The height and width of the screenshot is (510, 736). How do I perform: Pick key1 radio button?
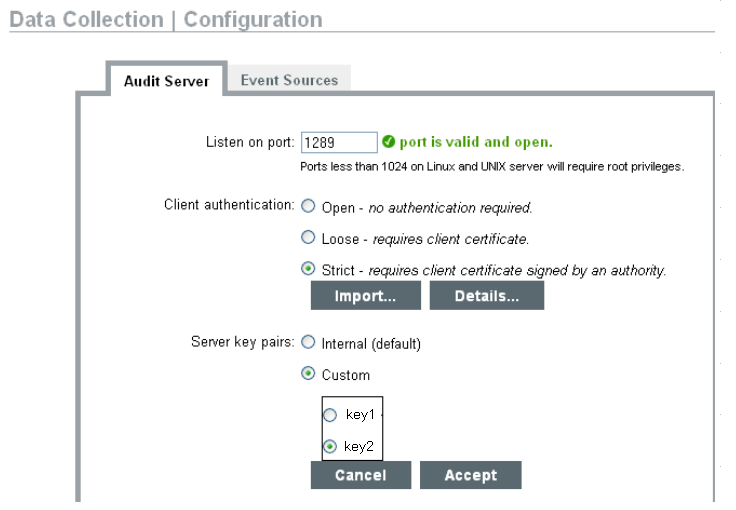pos(330,415)
